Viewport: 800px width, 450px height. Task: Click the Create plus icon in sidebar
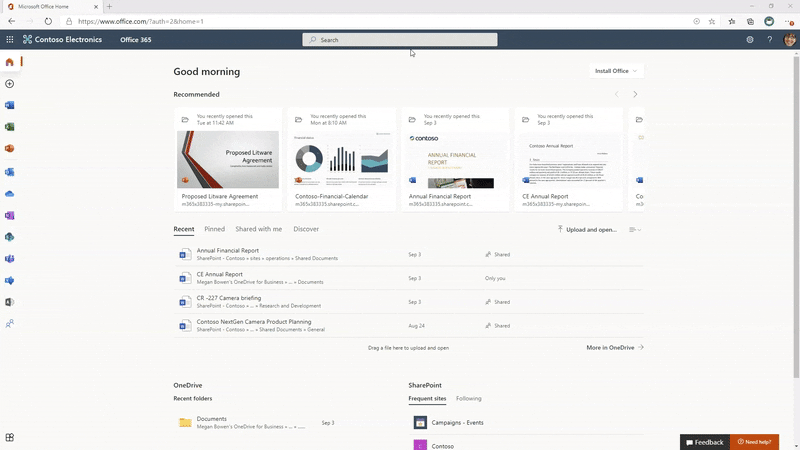pos(10,84)
